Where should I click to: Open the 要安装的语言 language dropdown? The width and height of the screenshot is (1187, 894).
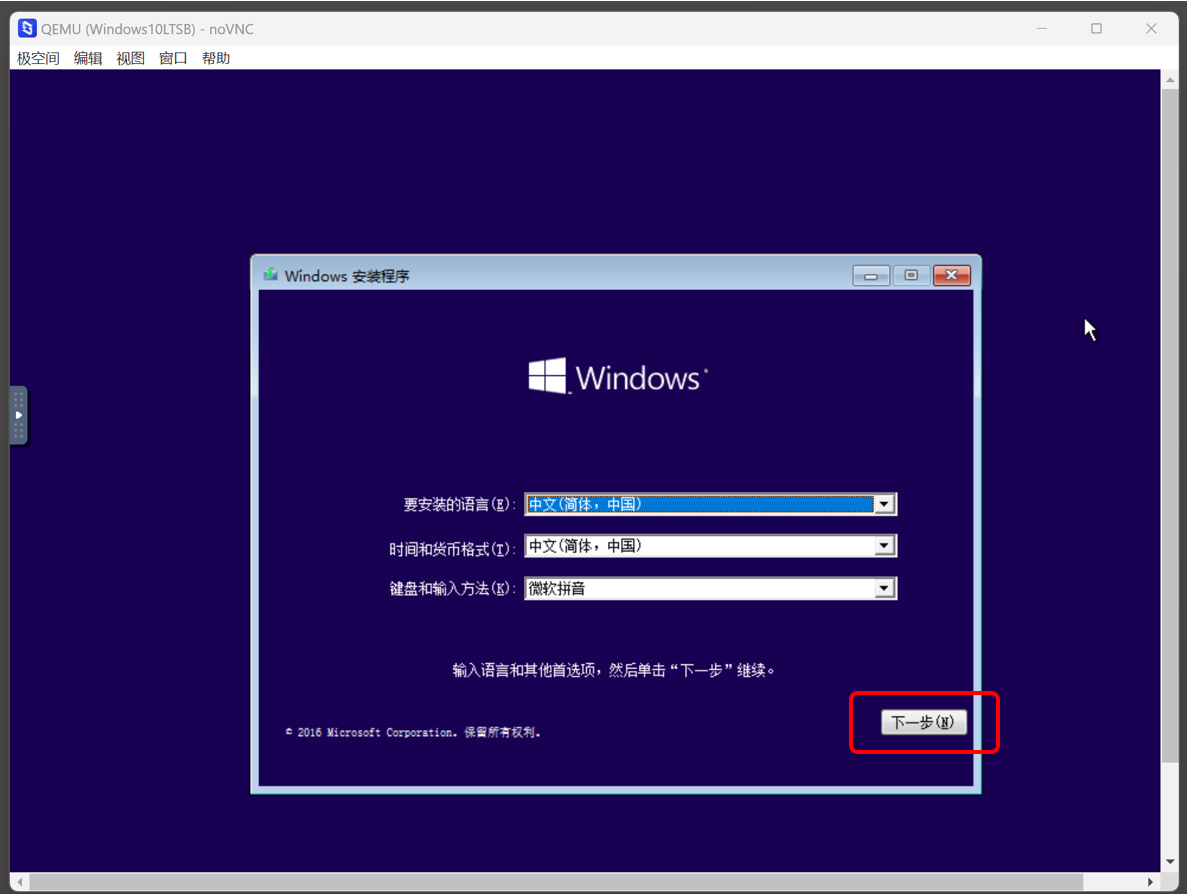884,504
